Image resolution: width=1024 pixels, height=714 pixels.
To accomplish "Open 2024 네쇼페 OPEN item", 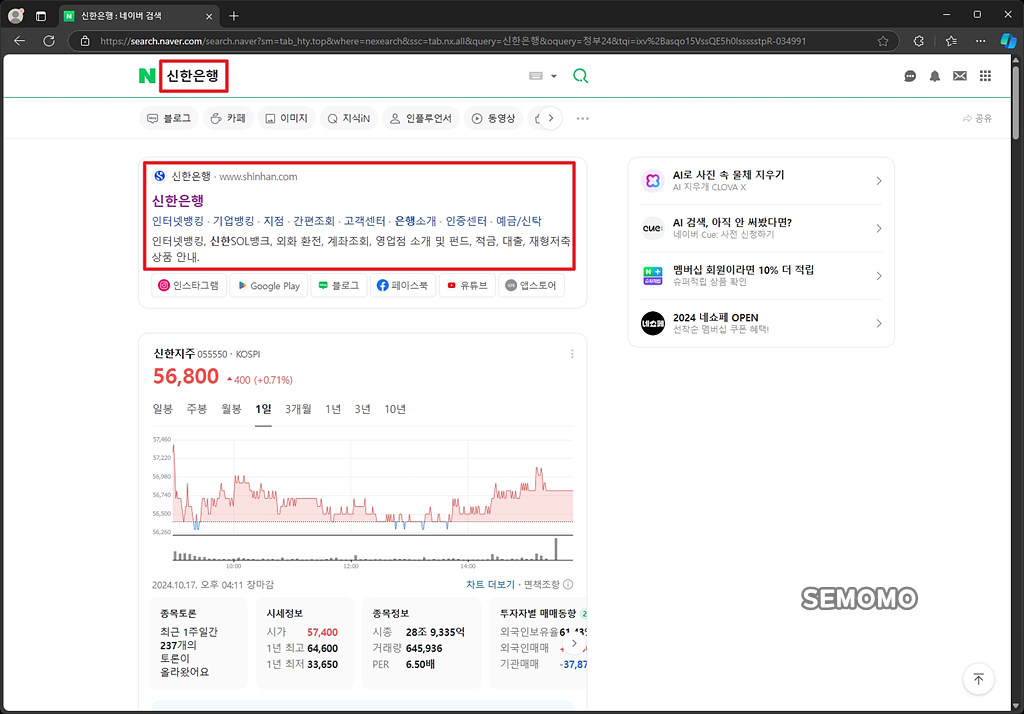I will click(761, 323).
